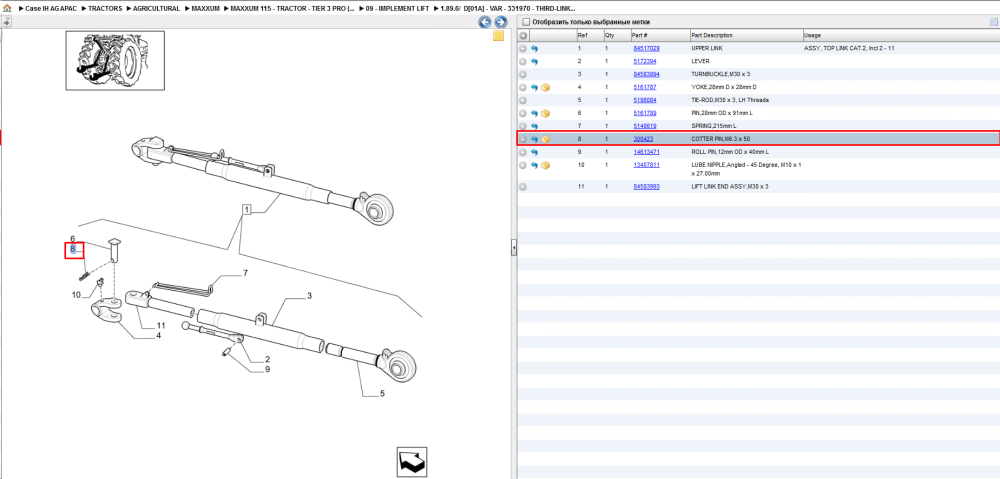Screen dimensions: 1000x479
Task: Open Case IH AG APAC breadcrumb
Action: [50, 8]
